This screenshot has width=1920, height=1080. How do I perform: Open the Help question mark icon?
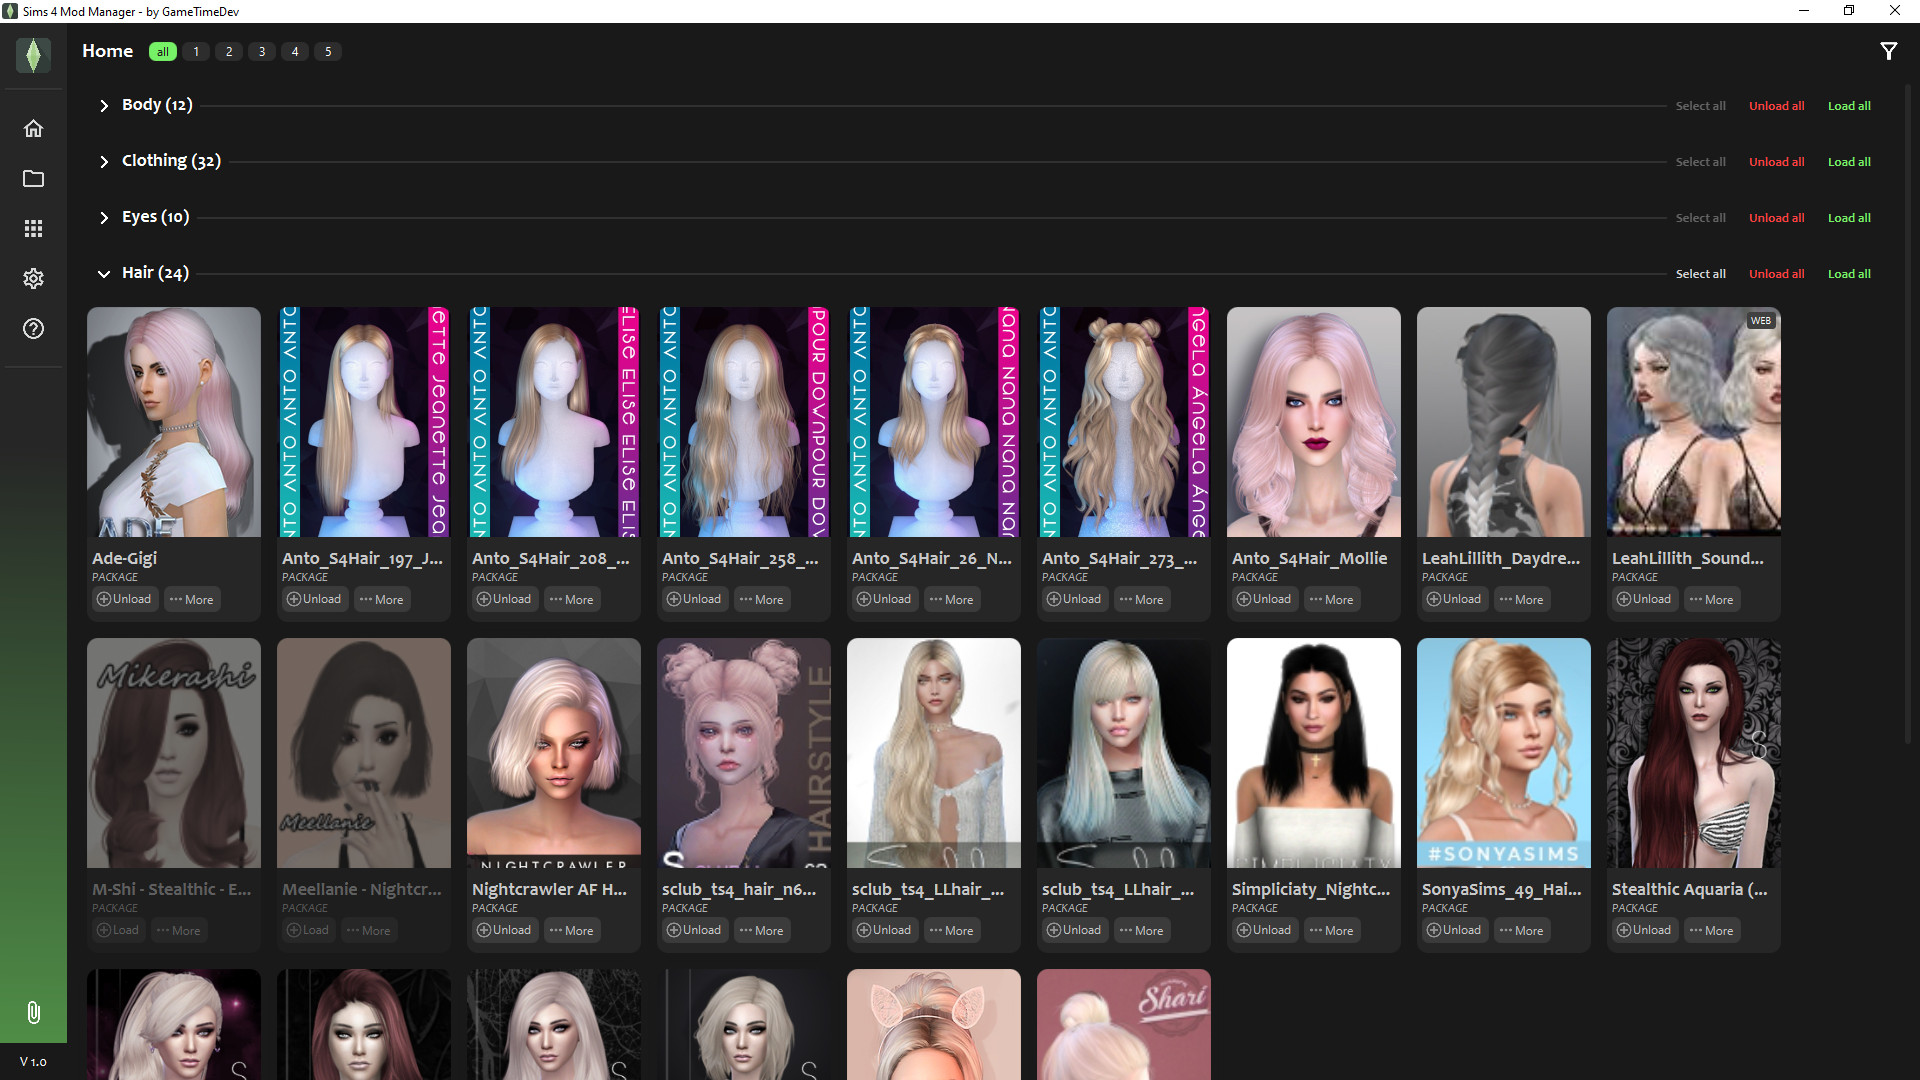click(x=33, y=329)
